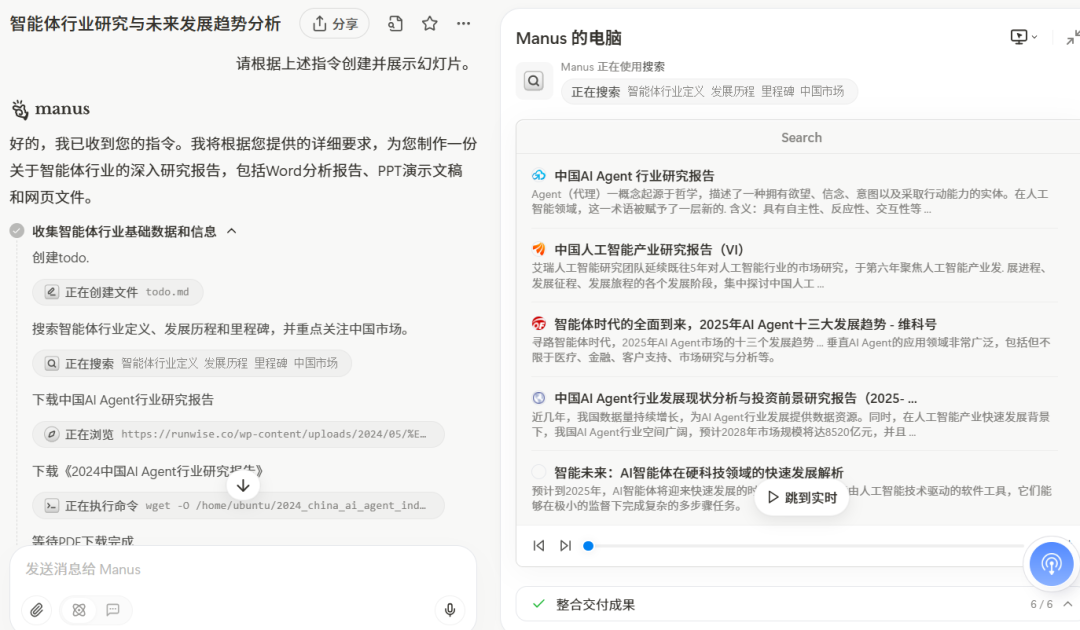
Task: Click the 整合交付成果 task status row
Action: (x=799, y=605)
